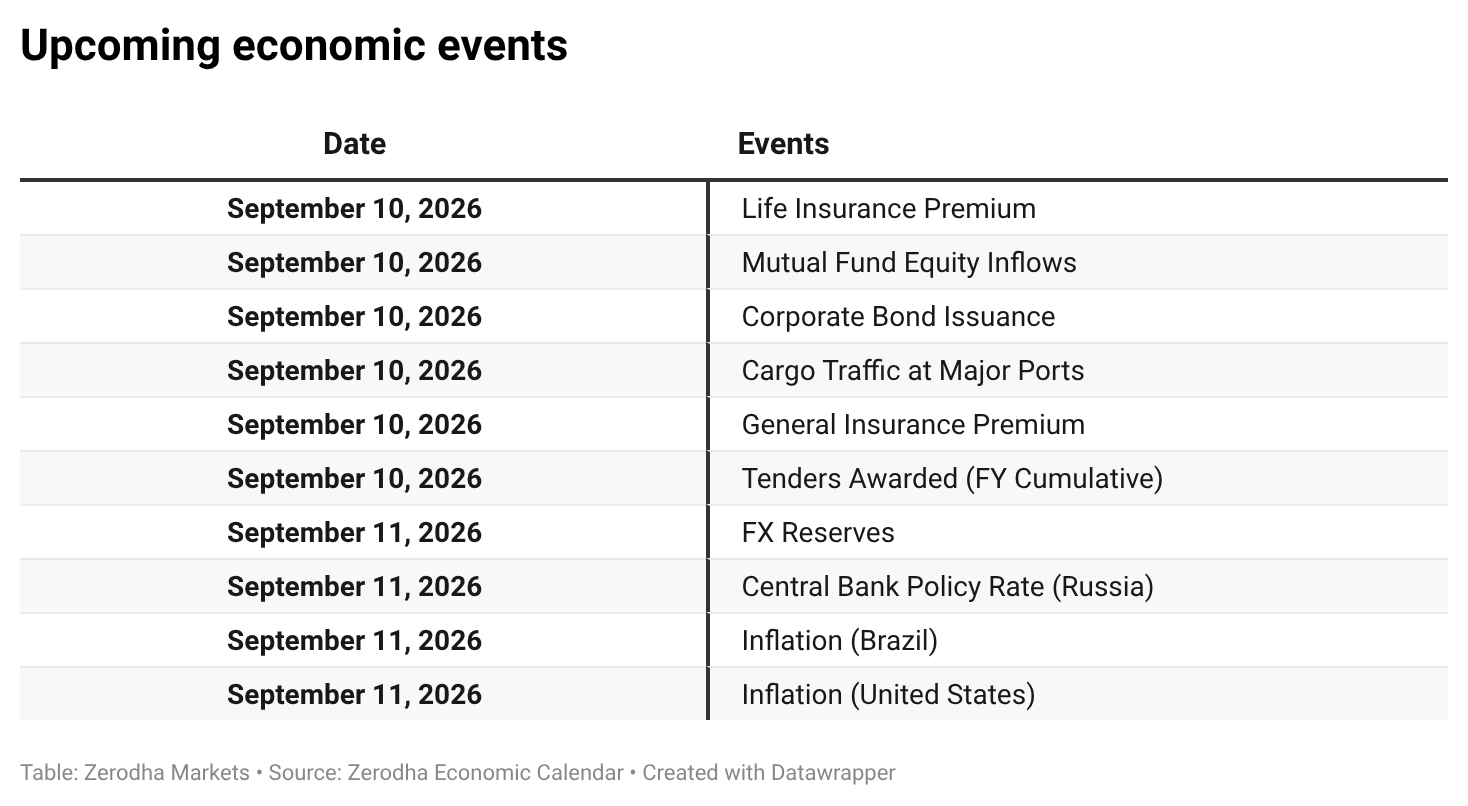Select Central Bank Policy Rate (Russia)
Screen dimensions: 1468x806
(947, 587)
